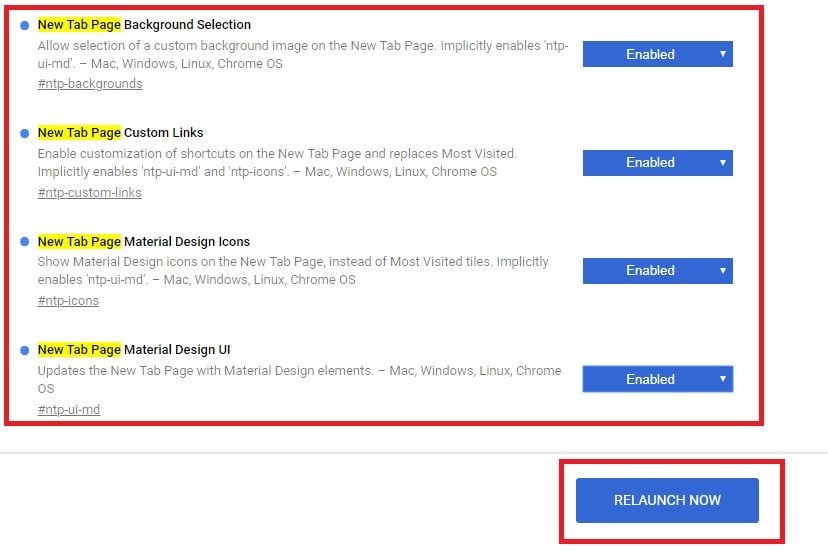Screen dimensions: 828x556
Task: Select the New Tab Page Background Selection title
Action: tap(144, 25)
